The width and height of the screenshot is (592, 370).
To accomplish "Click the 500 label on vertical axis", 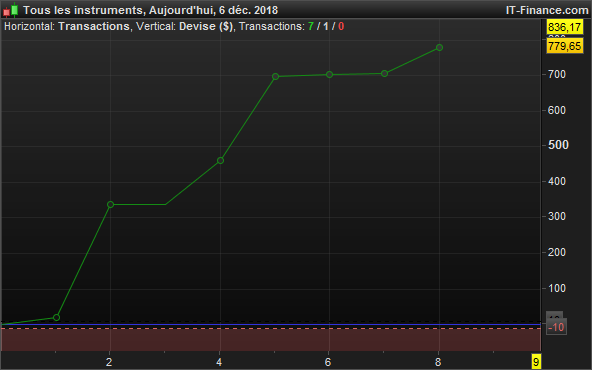I will pos(558,145).
